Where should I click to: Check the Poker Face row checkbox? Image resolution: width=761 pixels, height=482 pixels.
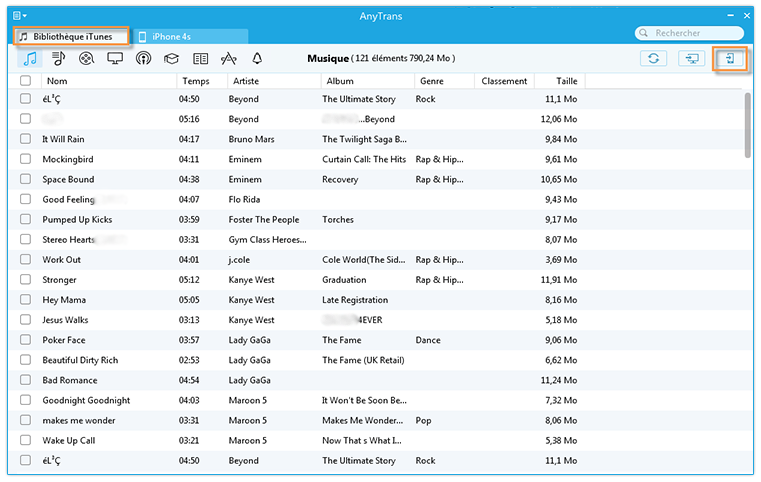[x=26, y=340]
